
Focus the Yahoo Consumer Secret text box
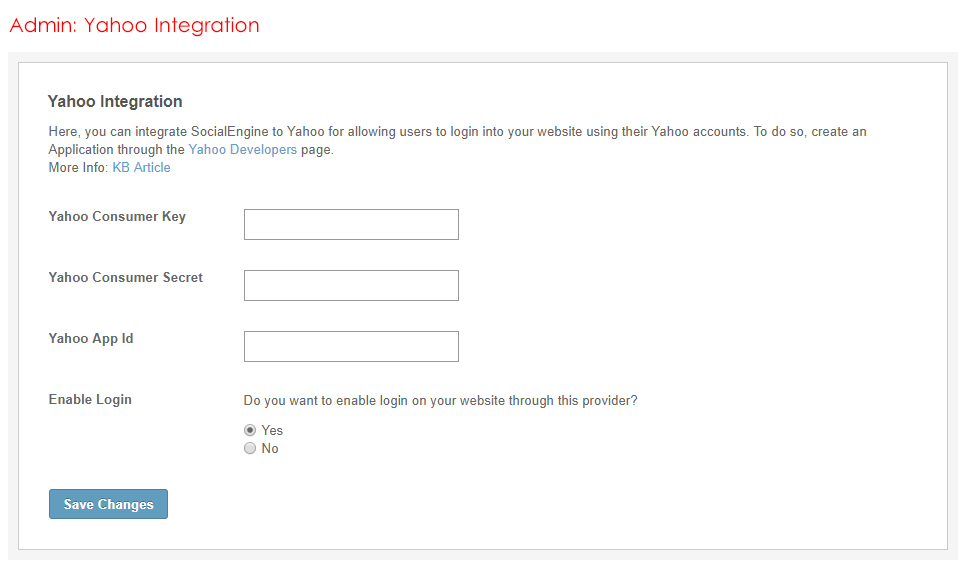coord(351,286)
